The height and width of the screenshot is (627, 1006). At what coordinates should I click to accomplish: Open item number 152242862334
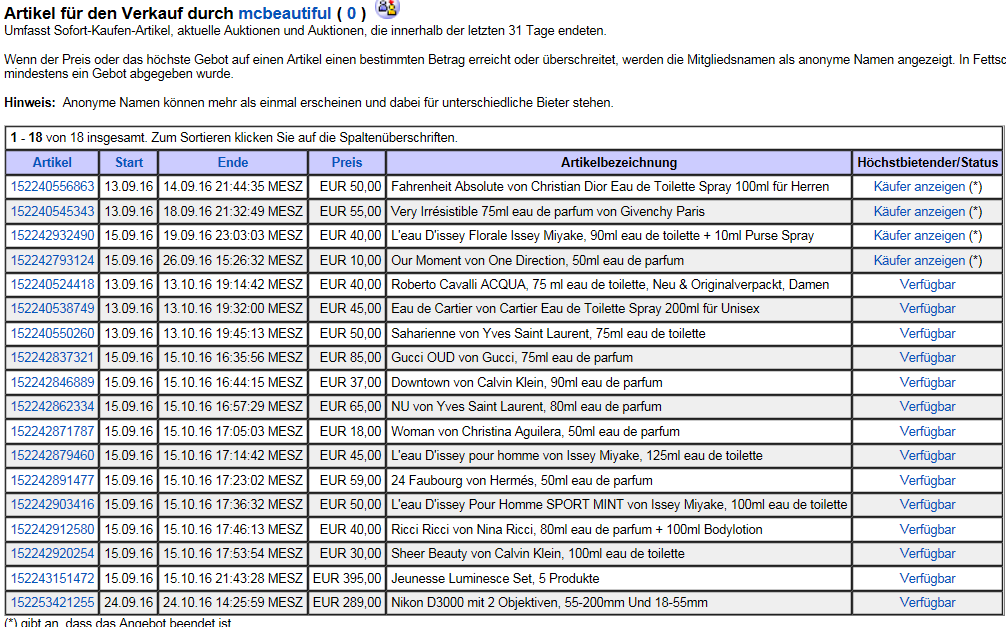point(53,407)
